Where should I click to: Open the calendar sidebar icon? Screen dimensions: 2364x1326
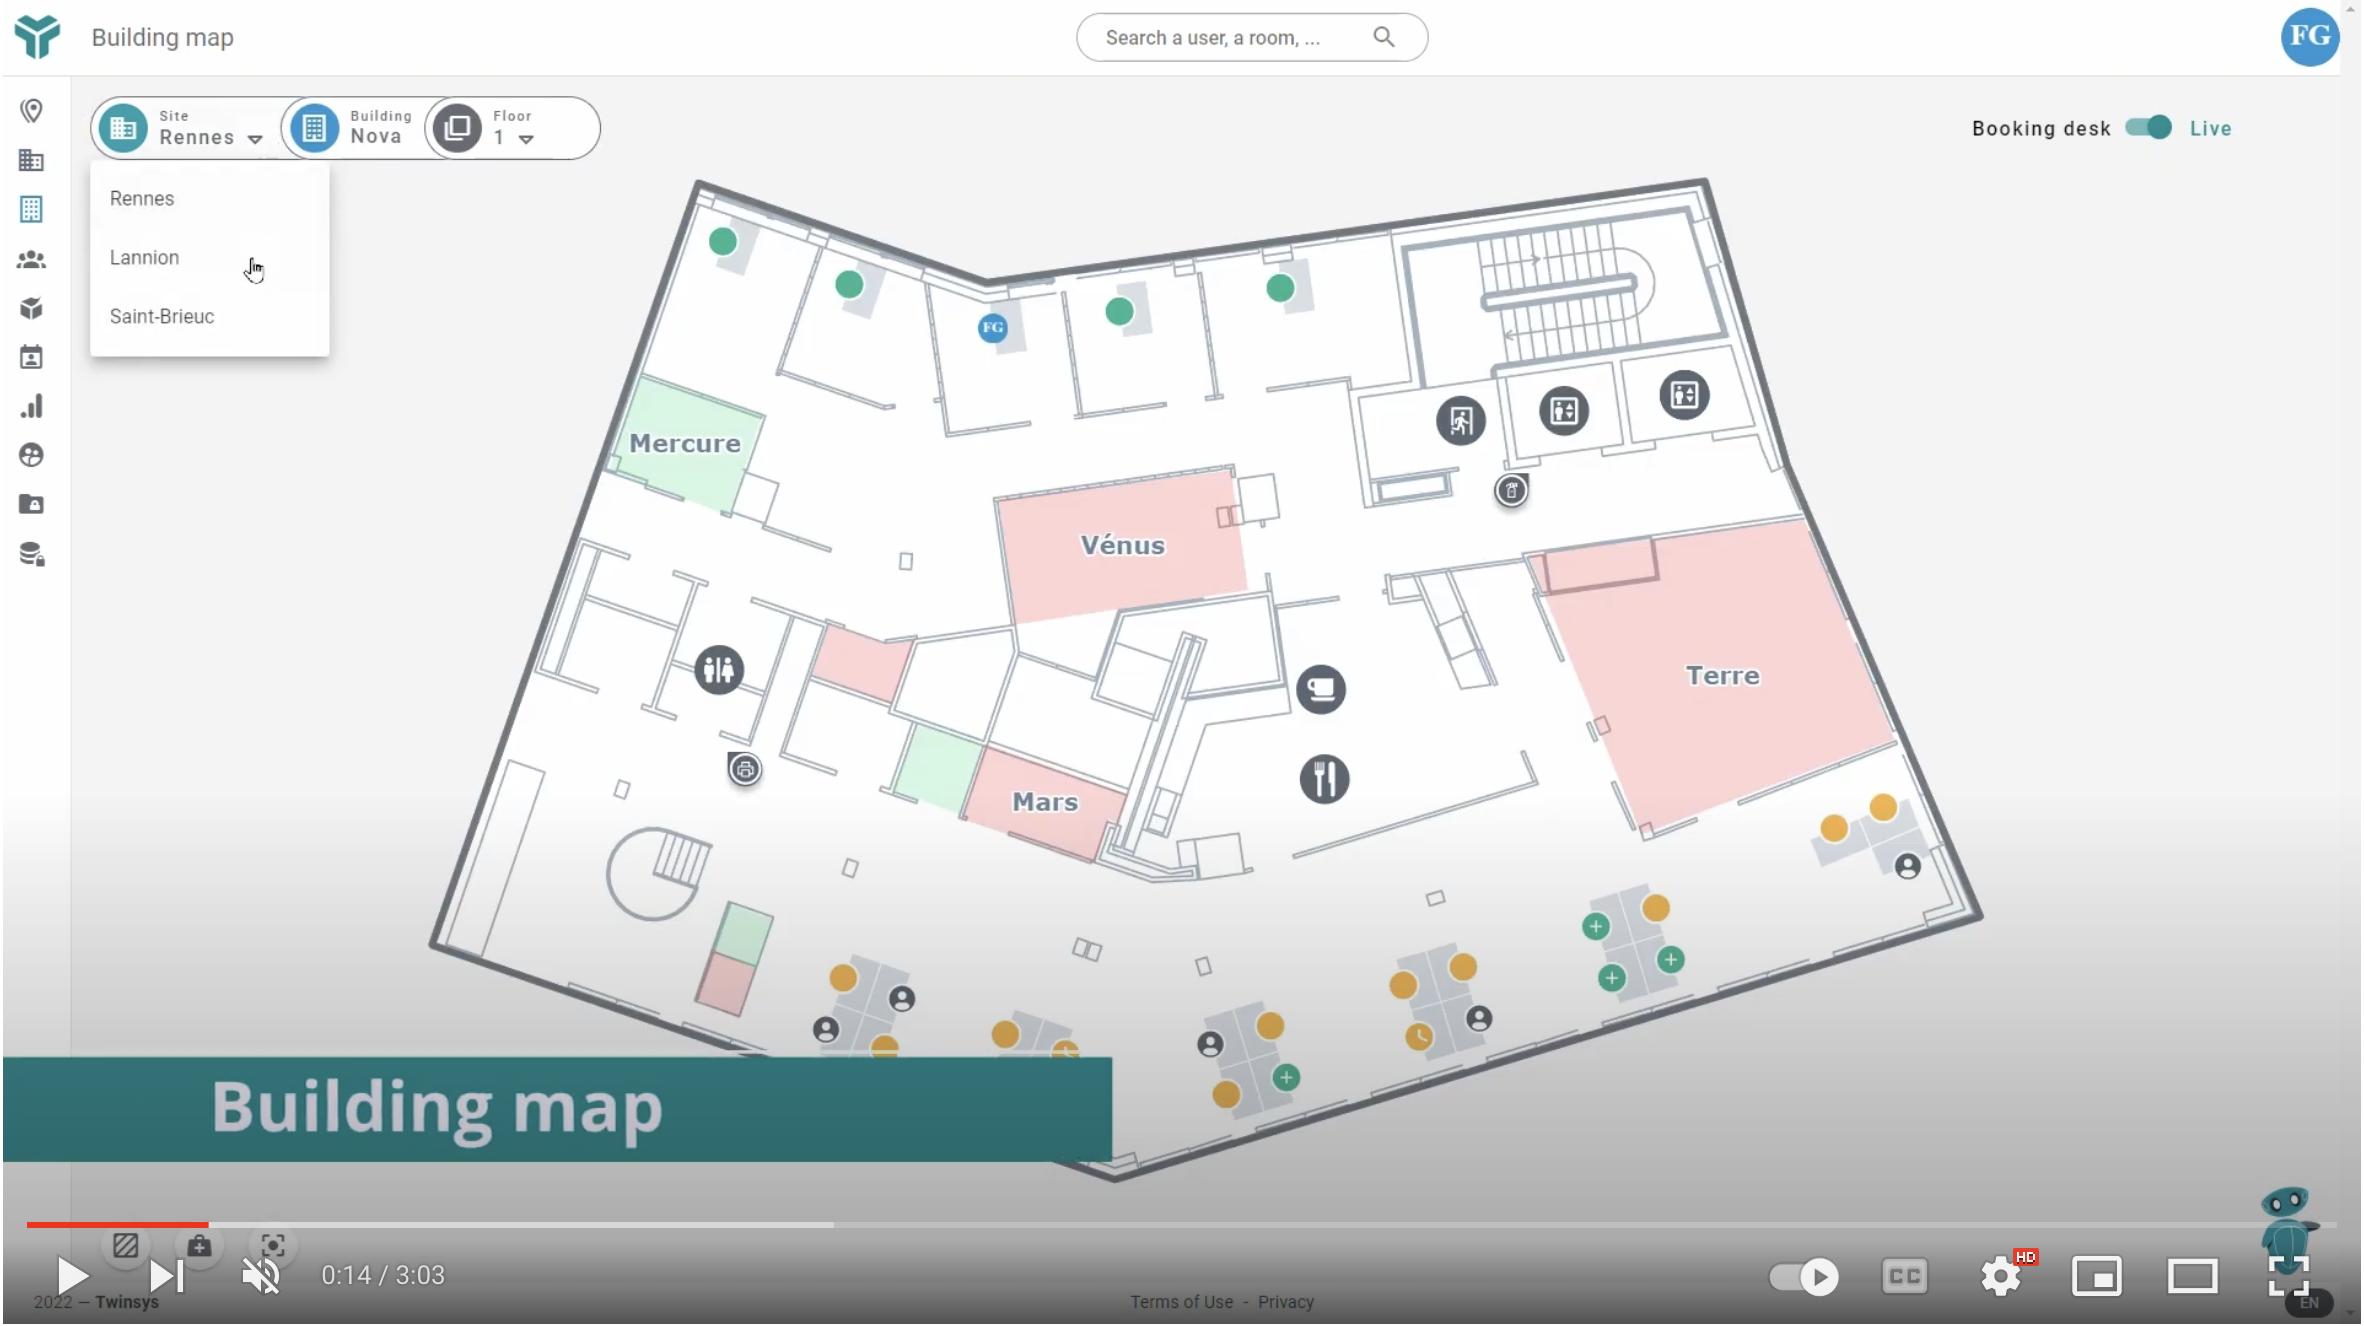[32, 357]
